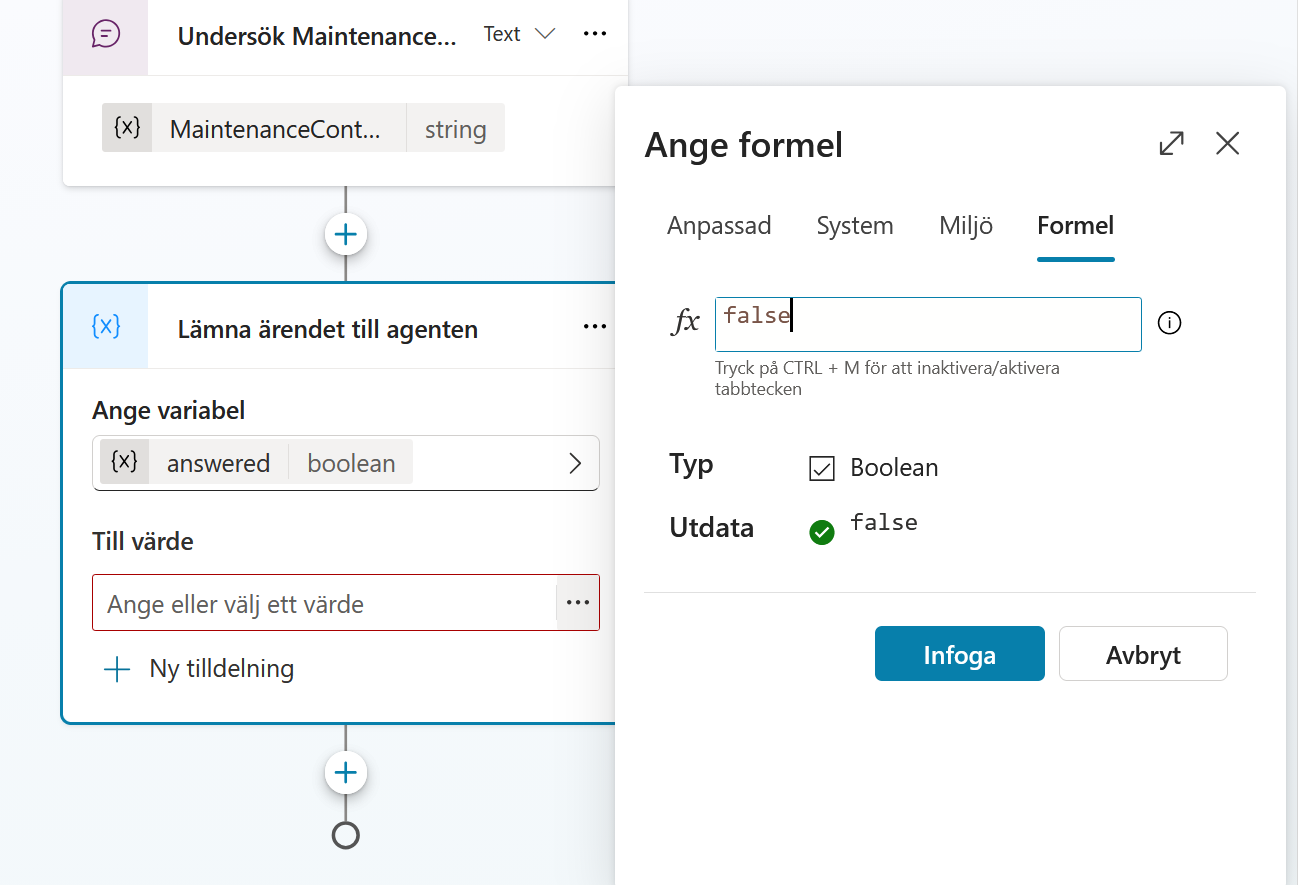Focus the Ange eller välj ett värde field
This screenshot has width=1298, height=885.
324,603
